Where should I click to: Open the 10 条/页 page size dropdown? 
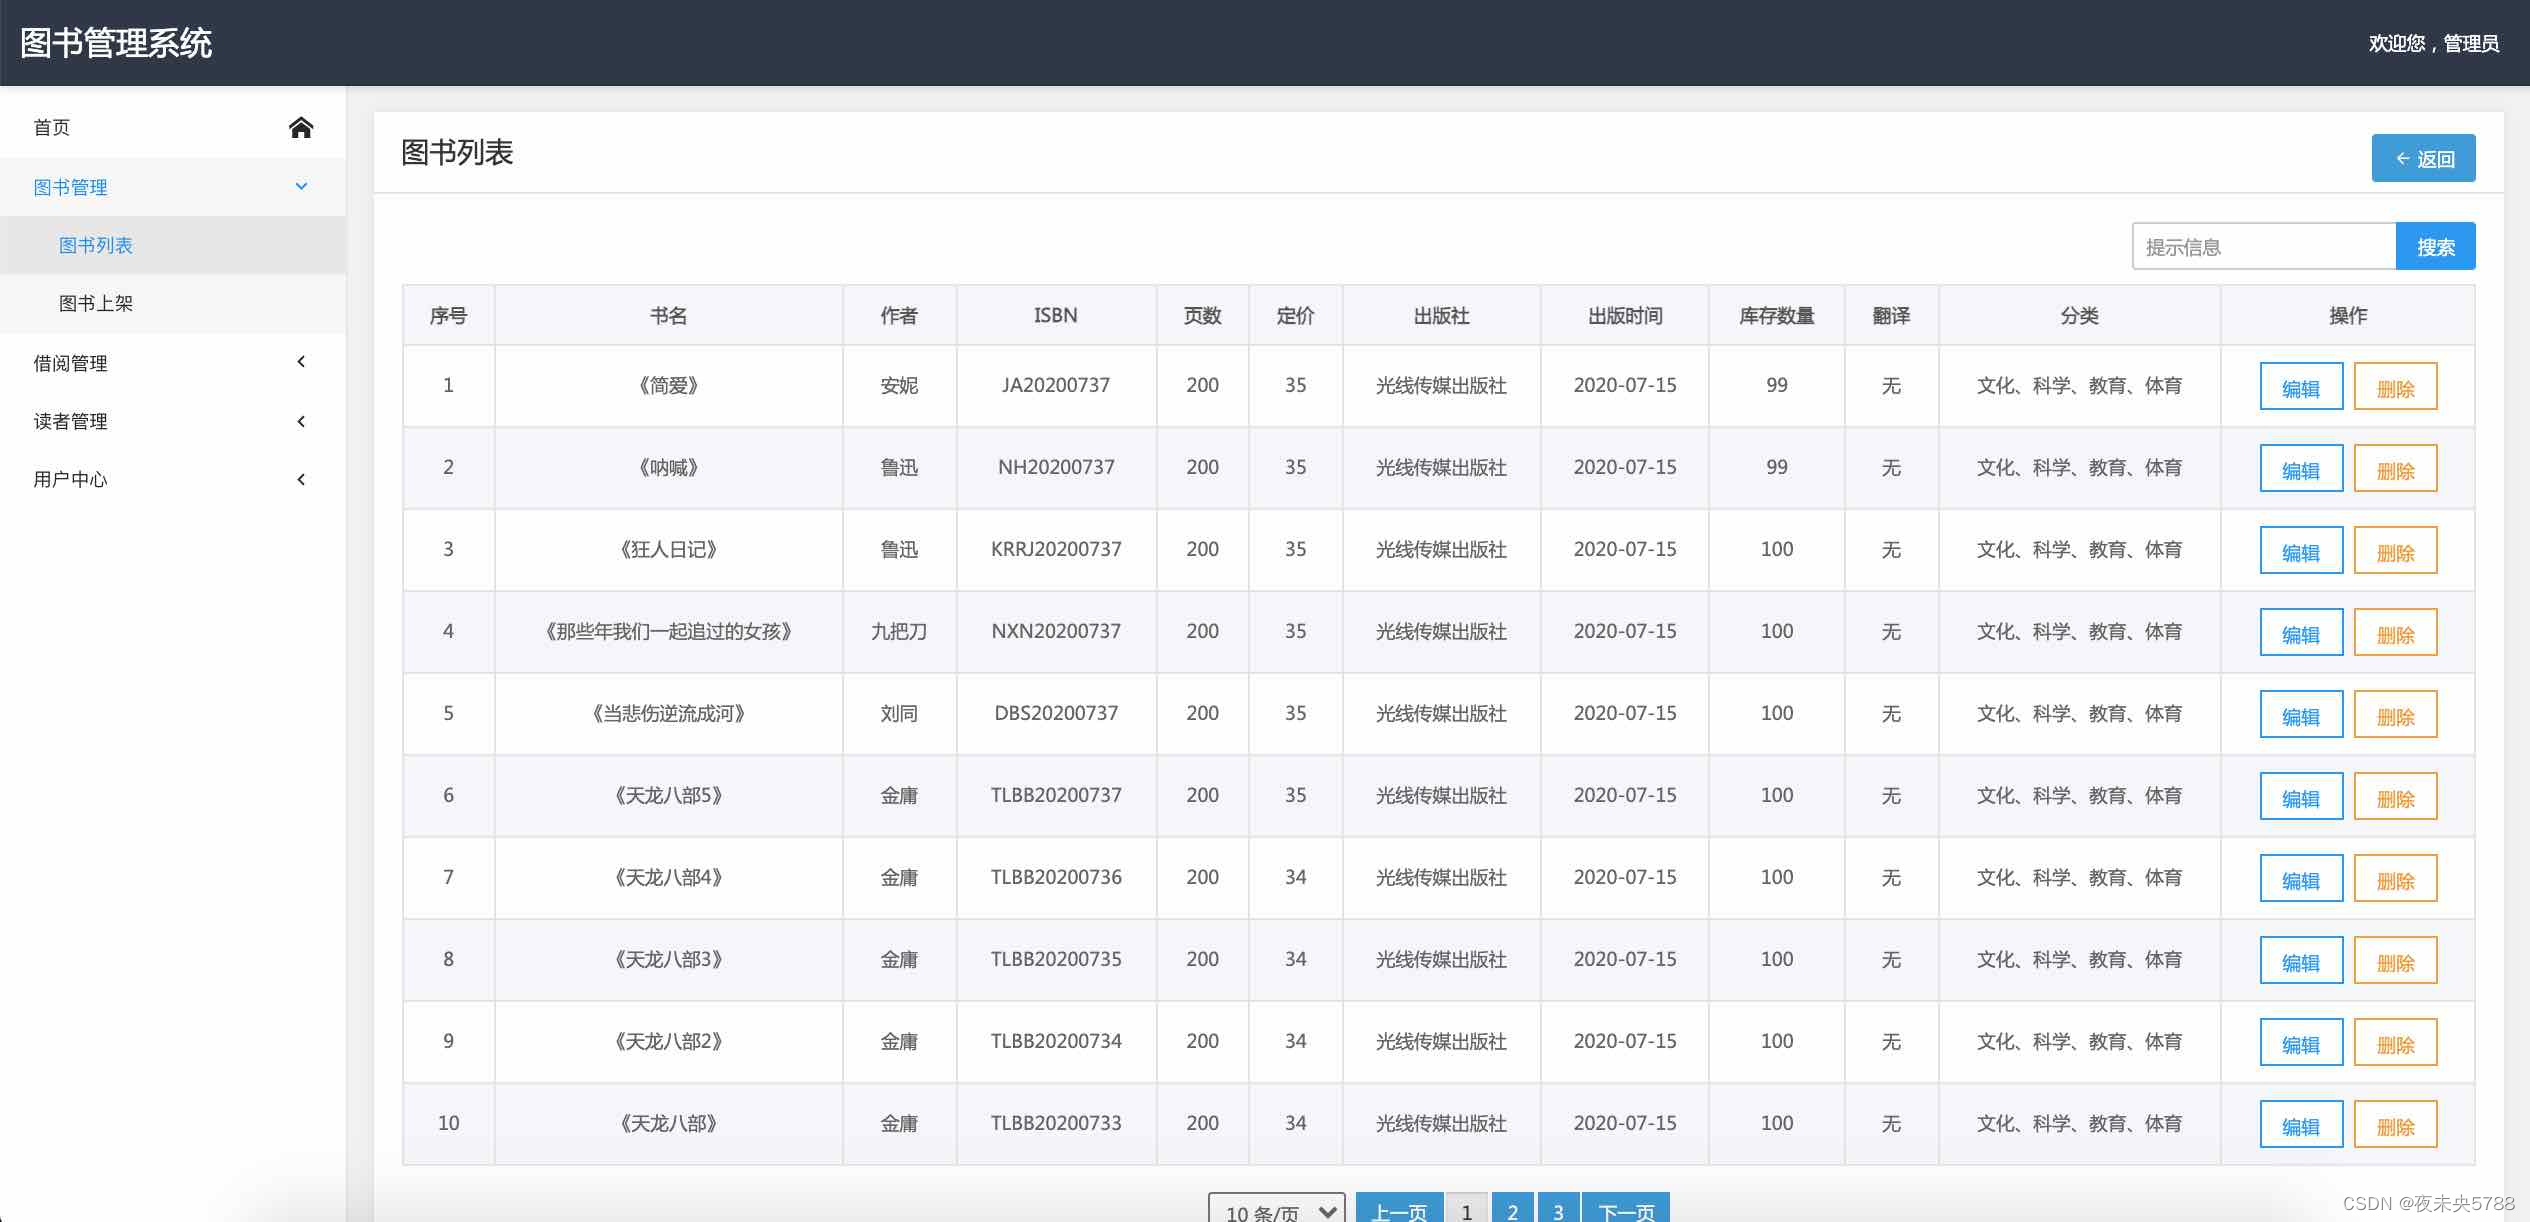point(1276,1210)
